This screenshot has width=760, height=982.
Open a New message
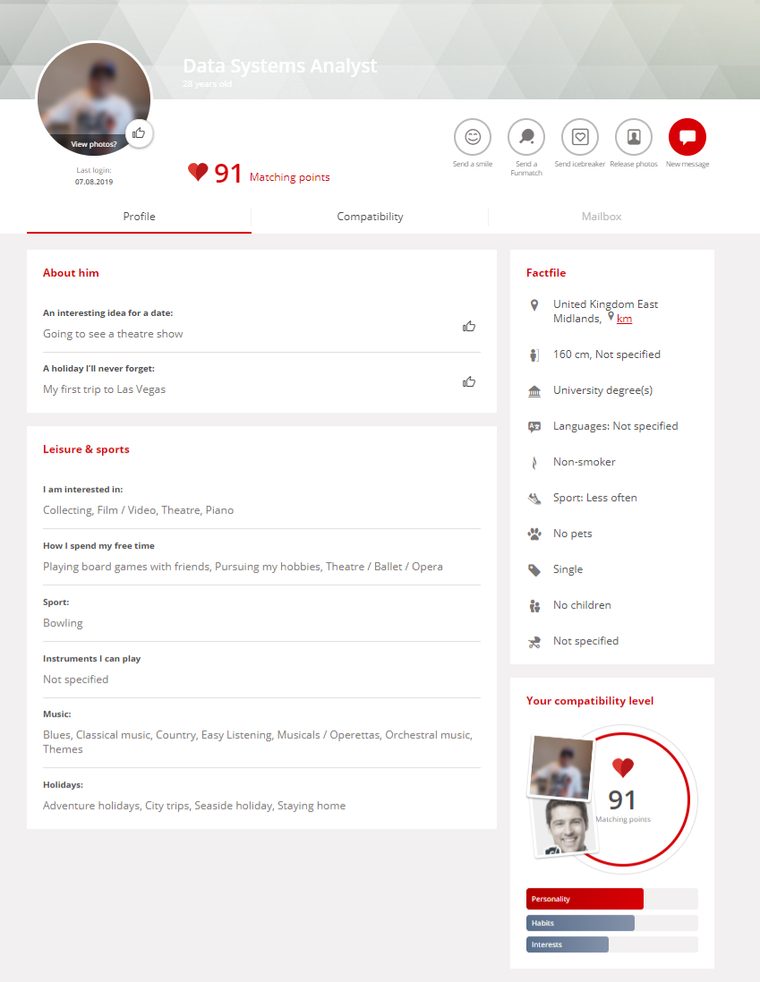click(x=687, y=137)
